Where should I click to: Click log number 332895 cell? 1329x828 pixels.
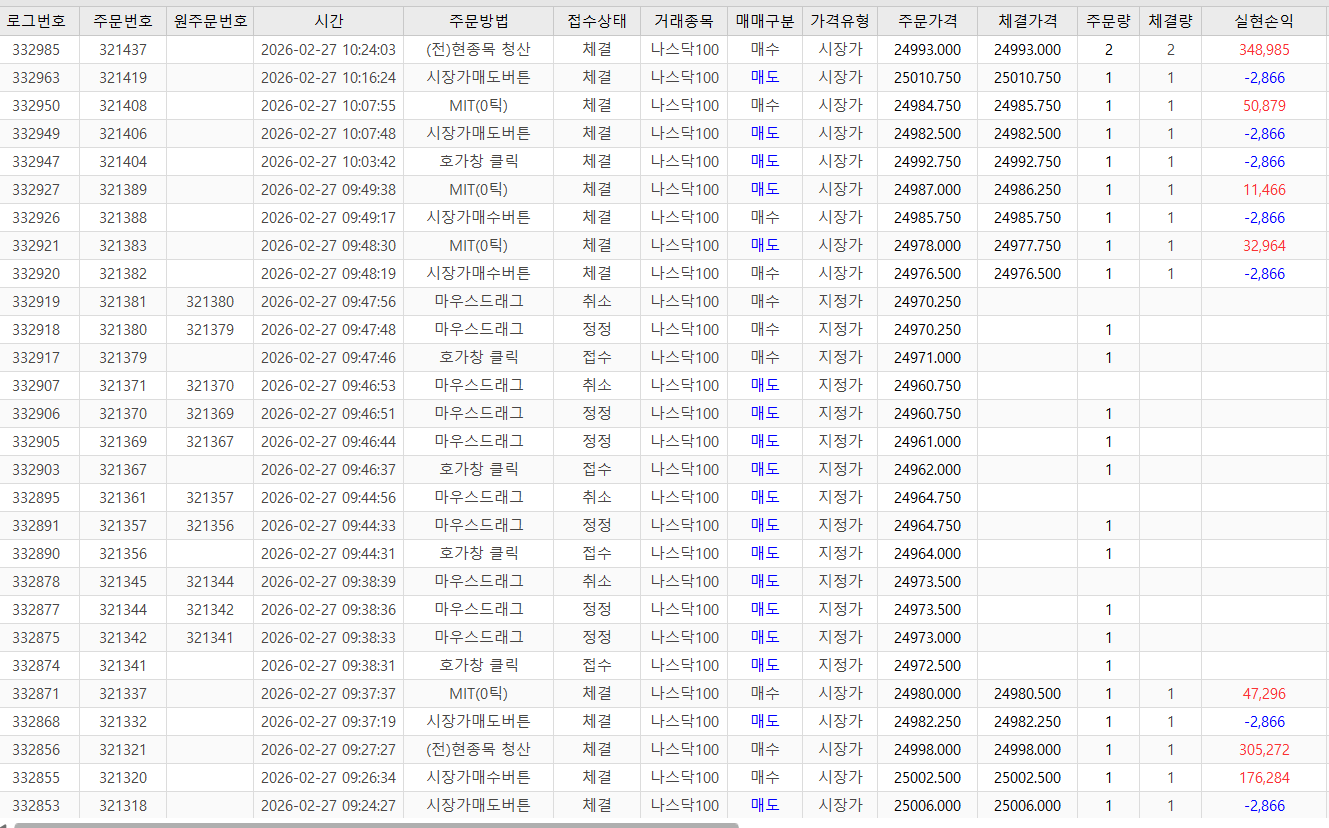tap(36, 497)
